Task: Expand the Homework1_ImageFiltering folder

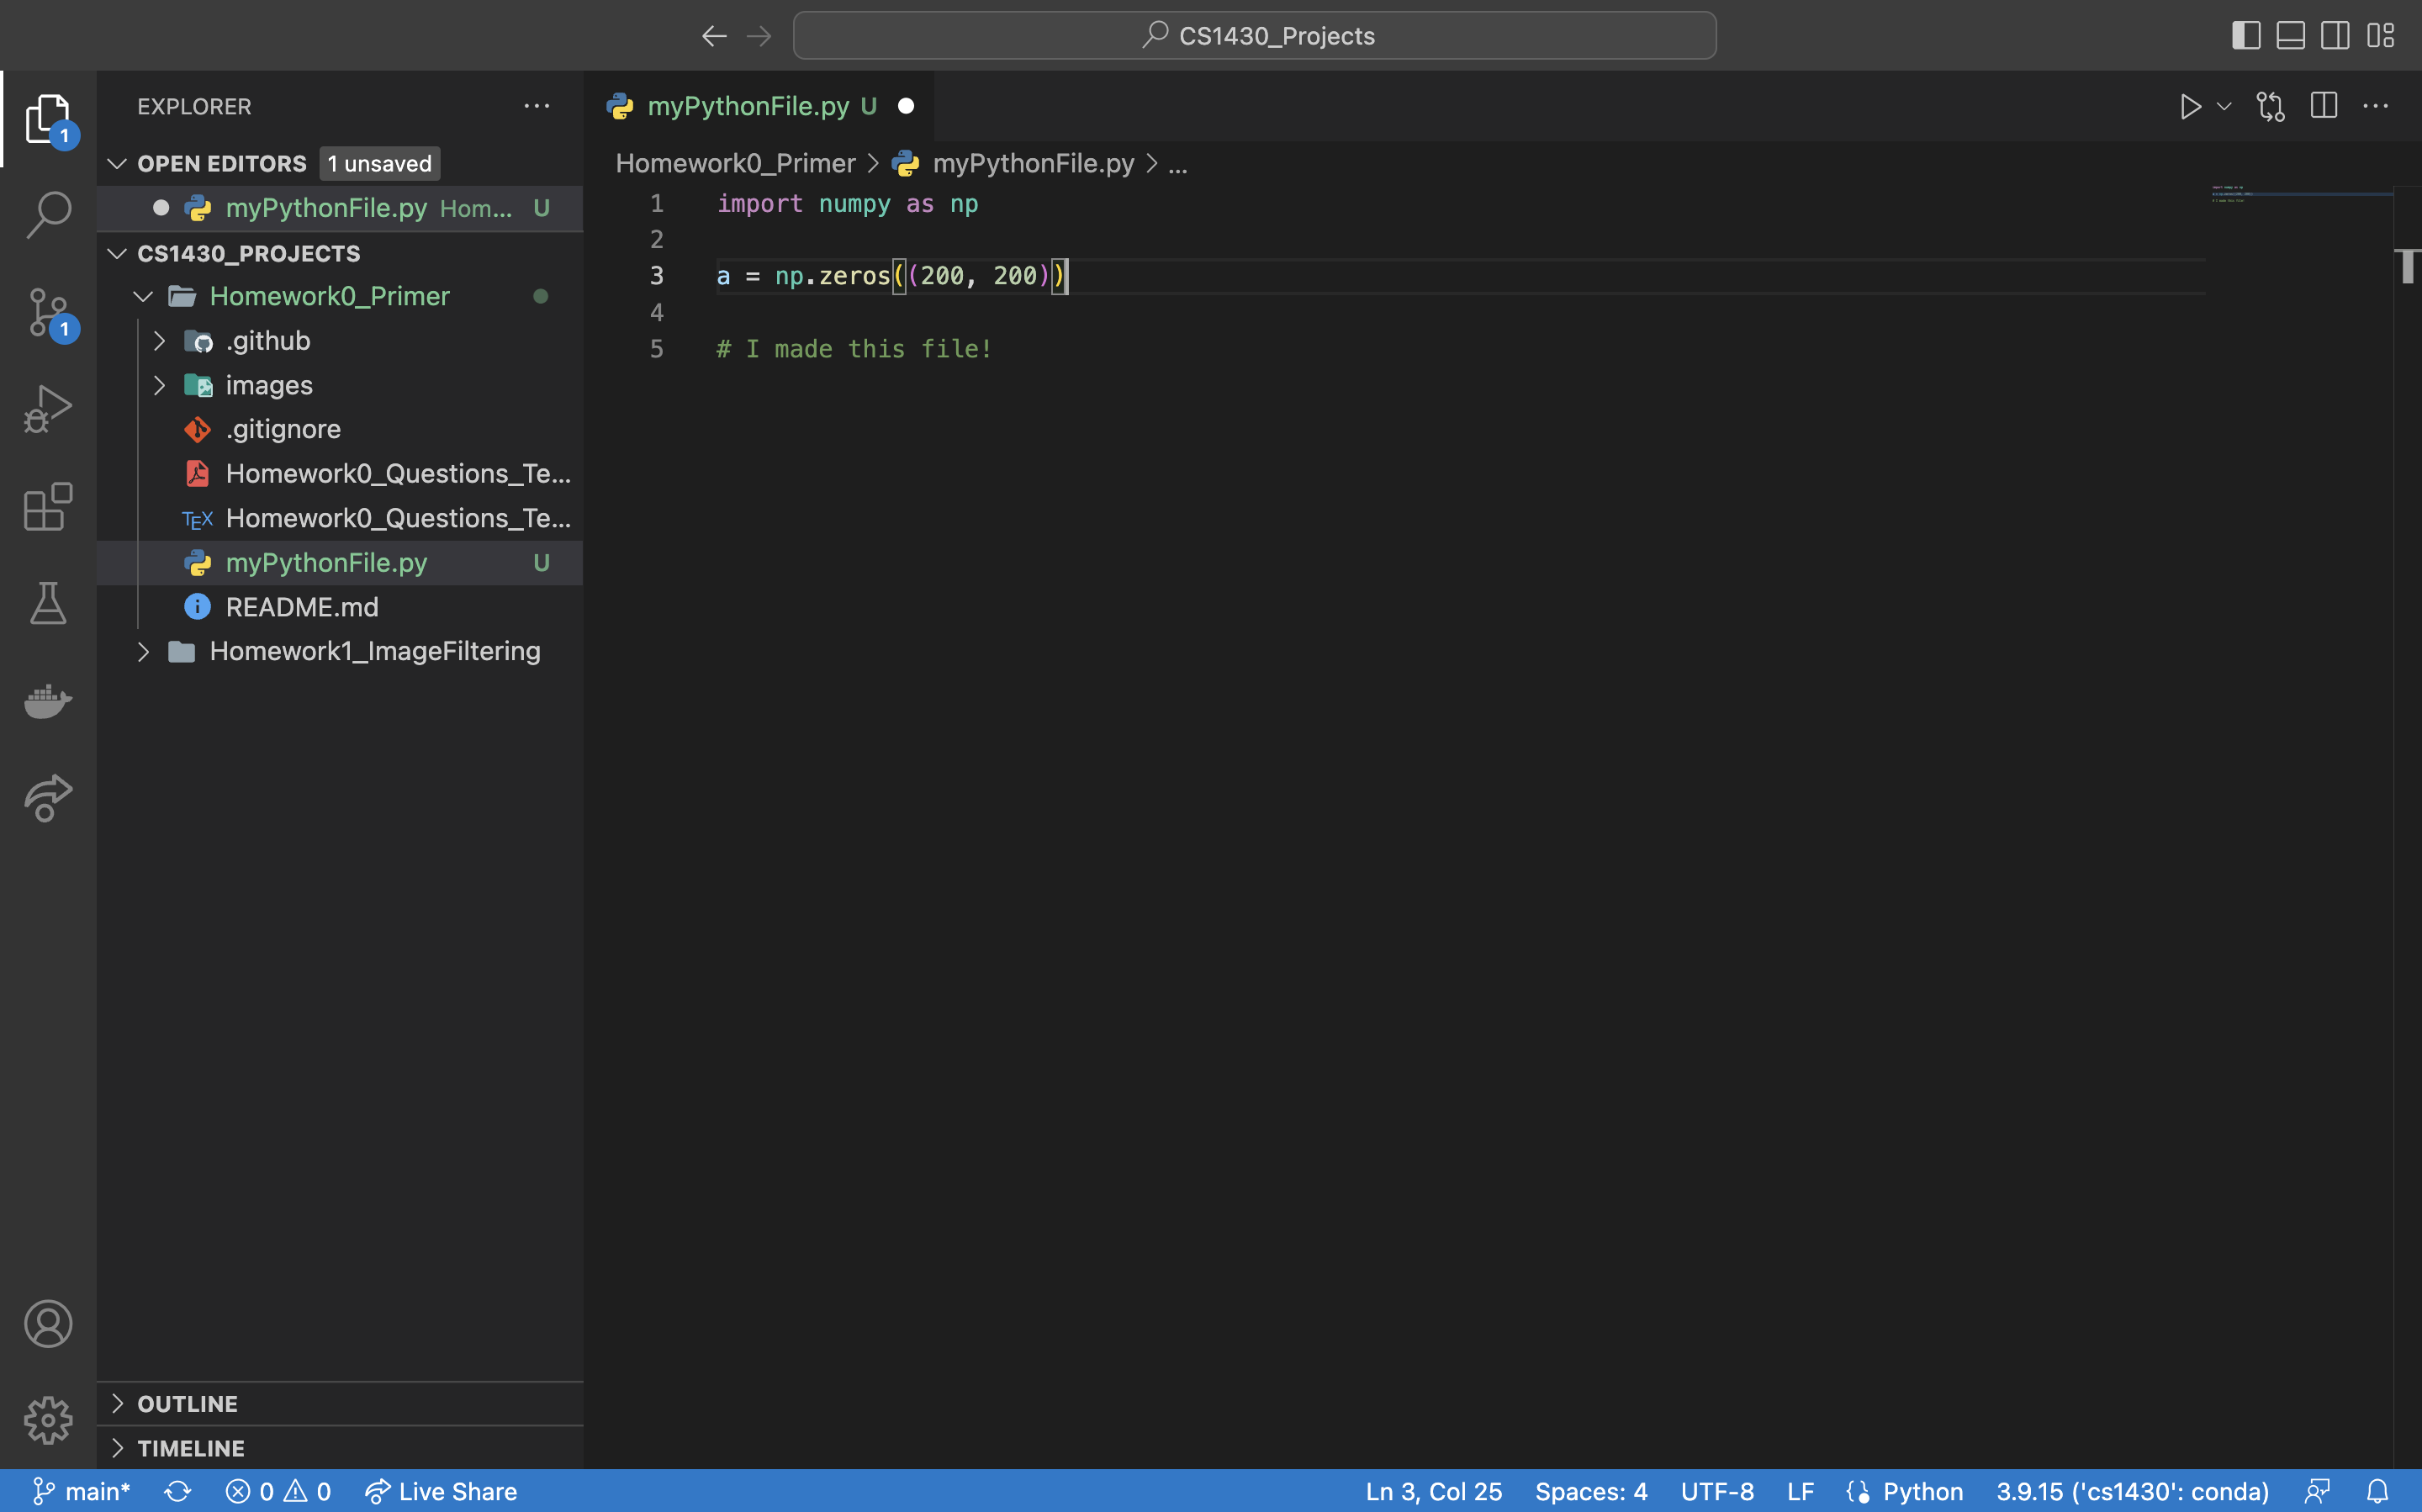Action: (144, 651)
